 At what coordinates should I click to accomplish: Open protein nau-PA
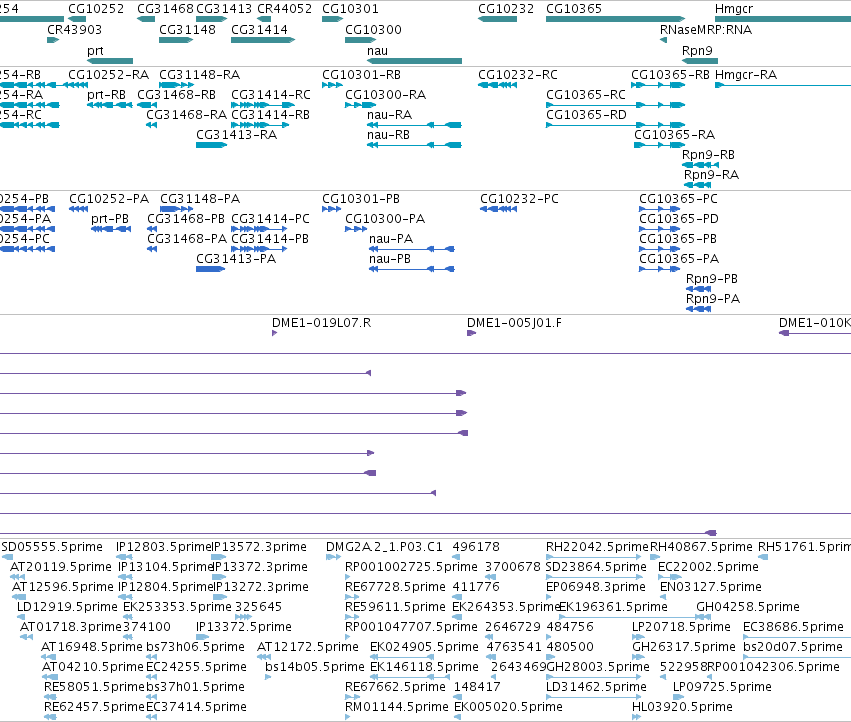pyautogui.click(x=391, y=239)
